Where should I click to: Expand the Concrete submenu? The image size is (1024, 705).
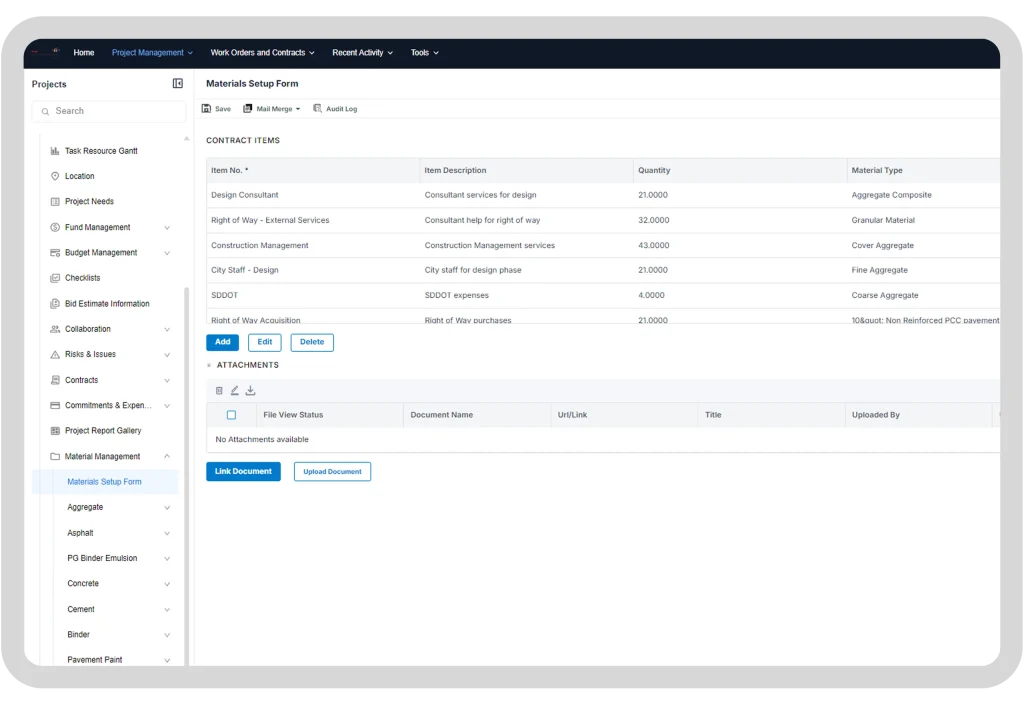pos(167,584)
